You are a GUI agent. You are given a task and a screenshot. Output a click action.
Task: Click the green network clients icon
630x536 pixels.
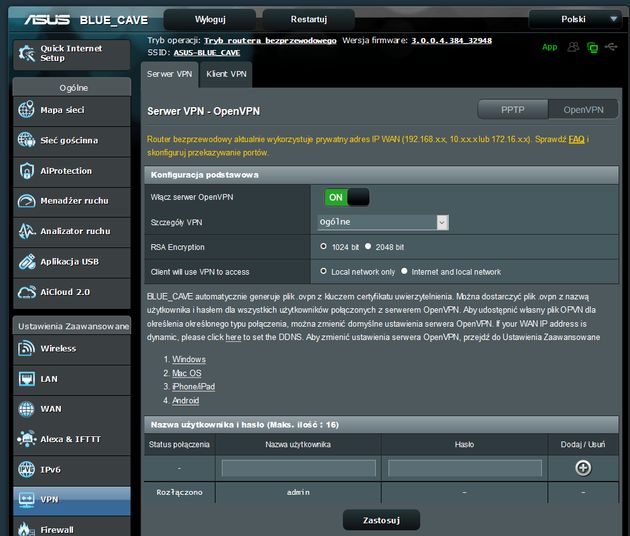pyautogui.click(x=592, y=47)
